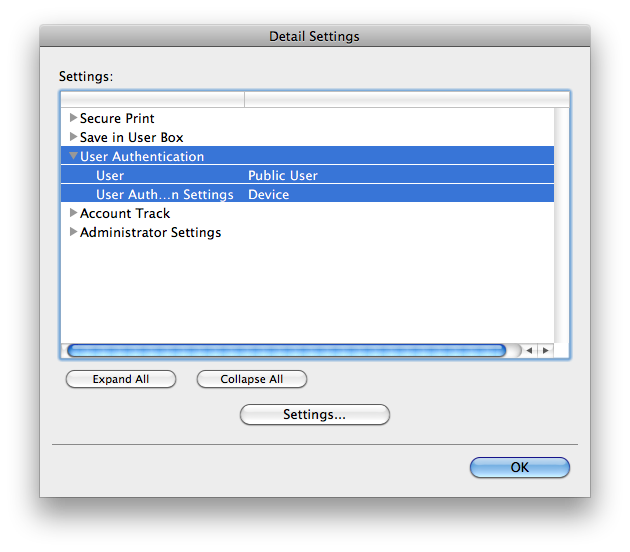Collapse the User Authentication disclosure triangle
This screenshot has height=552, width=630.
73,156
